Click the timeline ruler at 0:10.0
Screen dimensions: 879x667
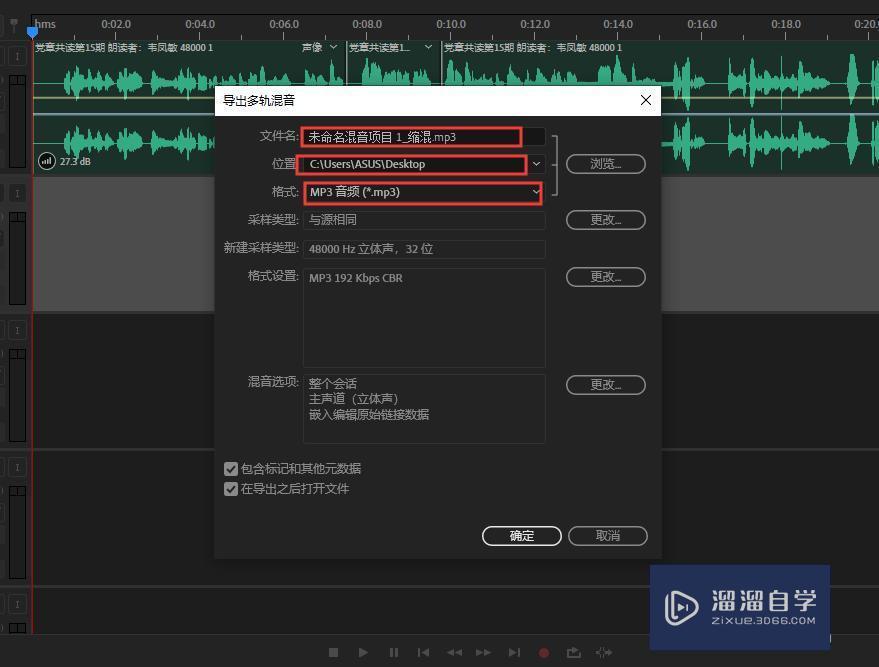(451, 24)
